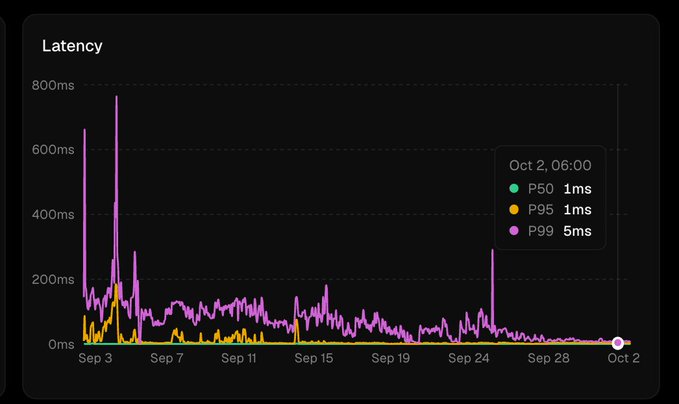The height and width of the screenshot is (404, 679).
Task: Click the P50 1ms value in tooltip
Action: point(577,189)
